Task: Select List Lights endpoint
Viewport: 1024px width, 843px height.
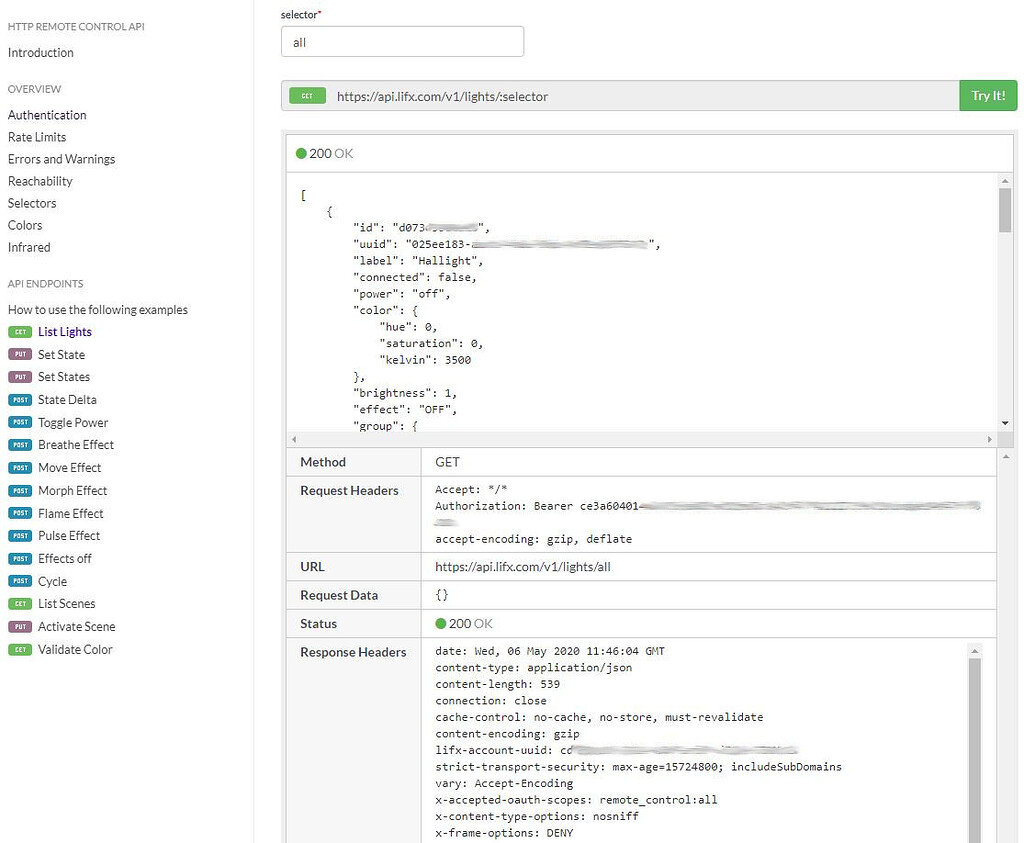Action: [x=65, y=332]
